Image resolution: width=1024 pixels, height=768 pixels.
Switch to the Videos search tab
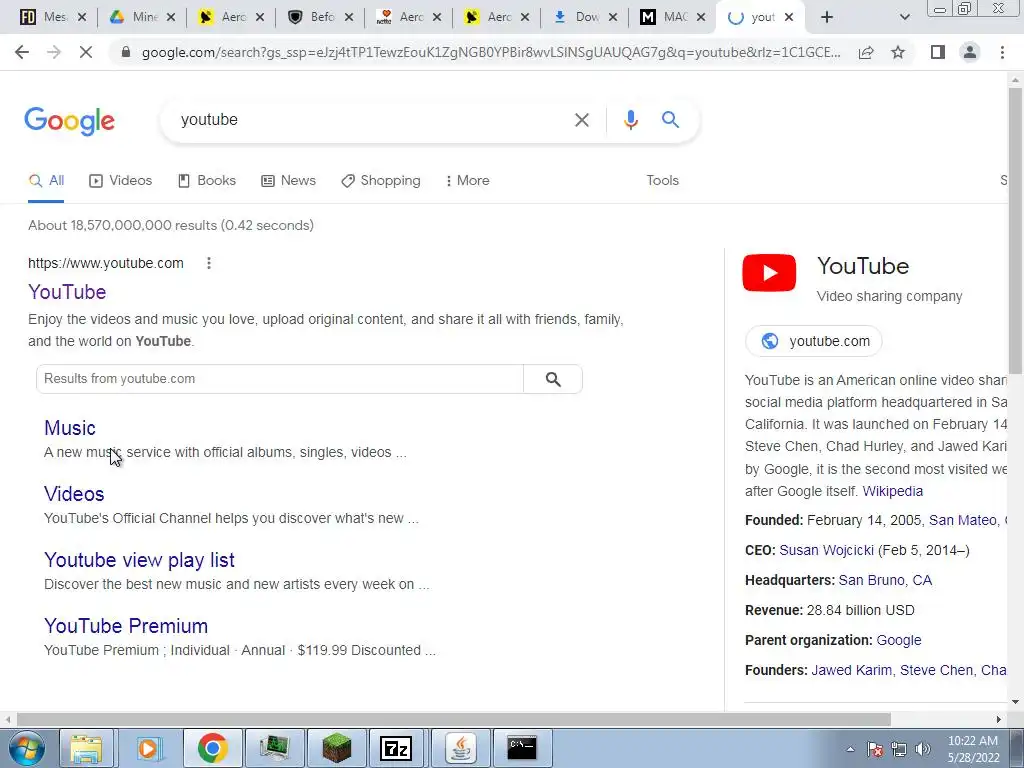coord(121,181)
